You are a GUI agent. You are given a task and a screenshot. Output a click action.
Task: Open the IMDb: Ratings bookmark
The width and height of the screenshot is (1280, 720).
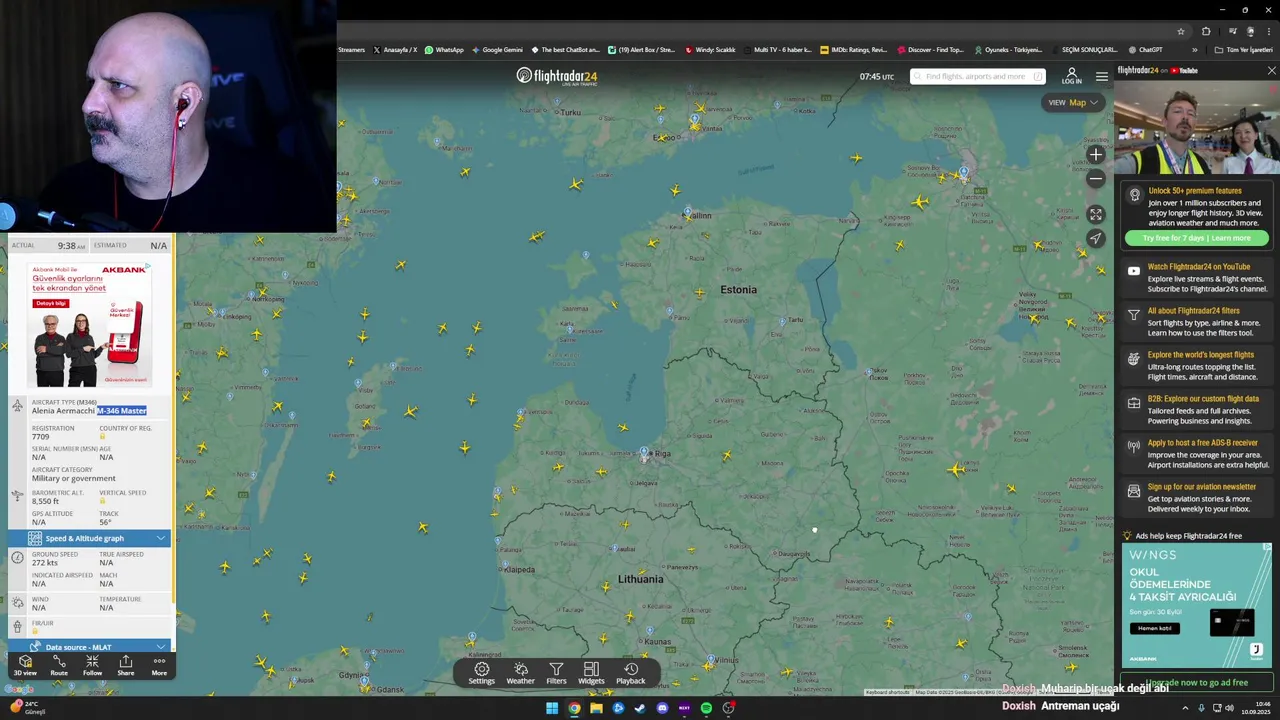(853, 50)
